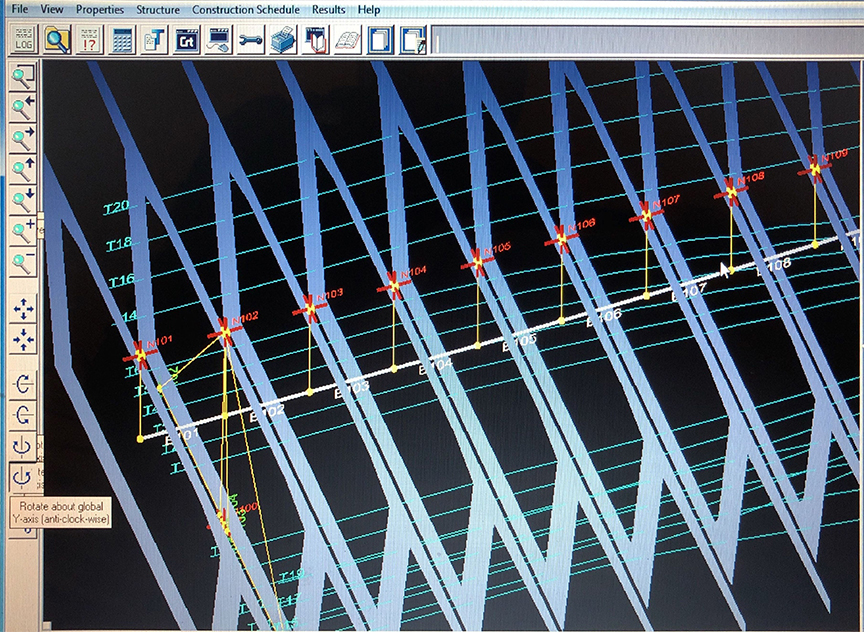This screenshot has width=864, height=632.
Task: Zoom out using the minus magnifier
Action: (22, 264)
